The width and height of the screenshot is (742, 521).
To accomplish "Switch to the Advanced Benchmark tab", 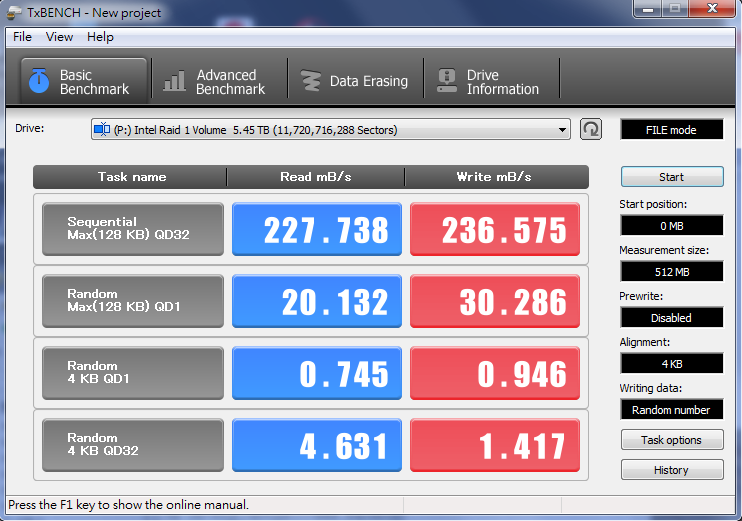I will [220, 81].
